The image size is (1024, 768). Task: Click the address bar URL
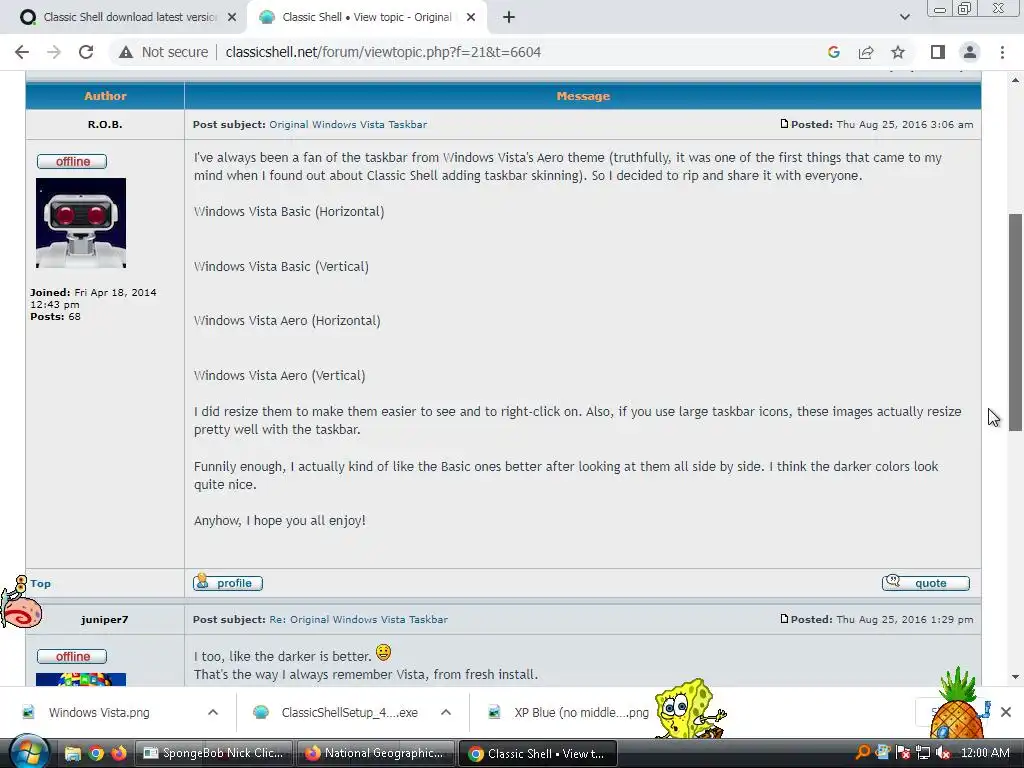(383, 52)
